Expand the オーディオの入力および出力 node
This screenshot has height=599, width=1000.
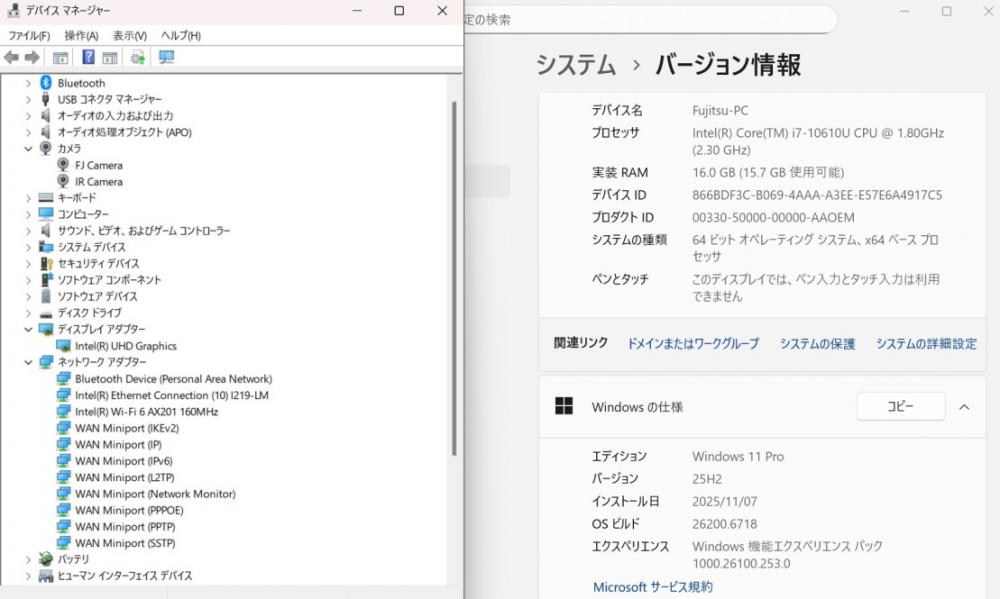[x=28, y=115]
